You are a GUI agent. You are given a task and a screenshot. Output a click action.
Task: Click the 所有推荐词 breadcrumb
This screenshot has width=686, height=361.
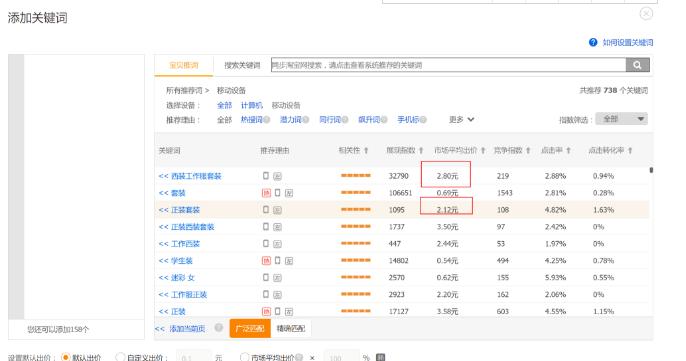click(x=184, y=91)
